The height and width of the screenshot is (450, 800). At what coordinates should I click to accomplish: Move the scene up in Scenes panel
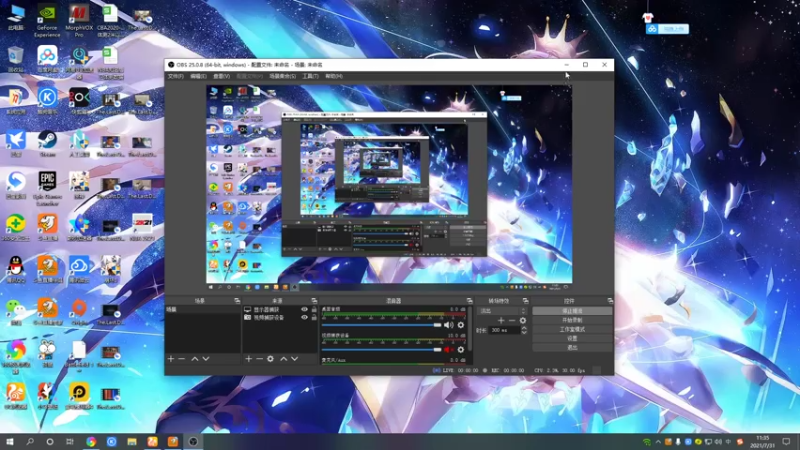click(x=194, y=359)
